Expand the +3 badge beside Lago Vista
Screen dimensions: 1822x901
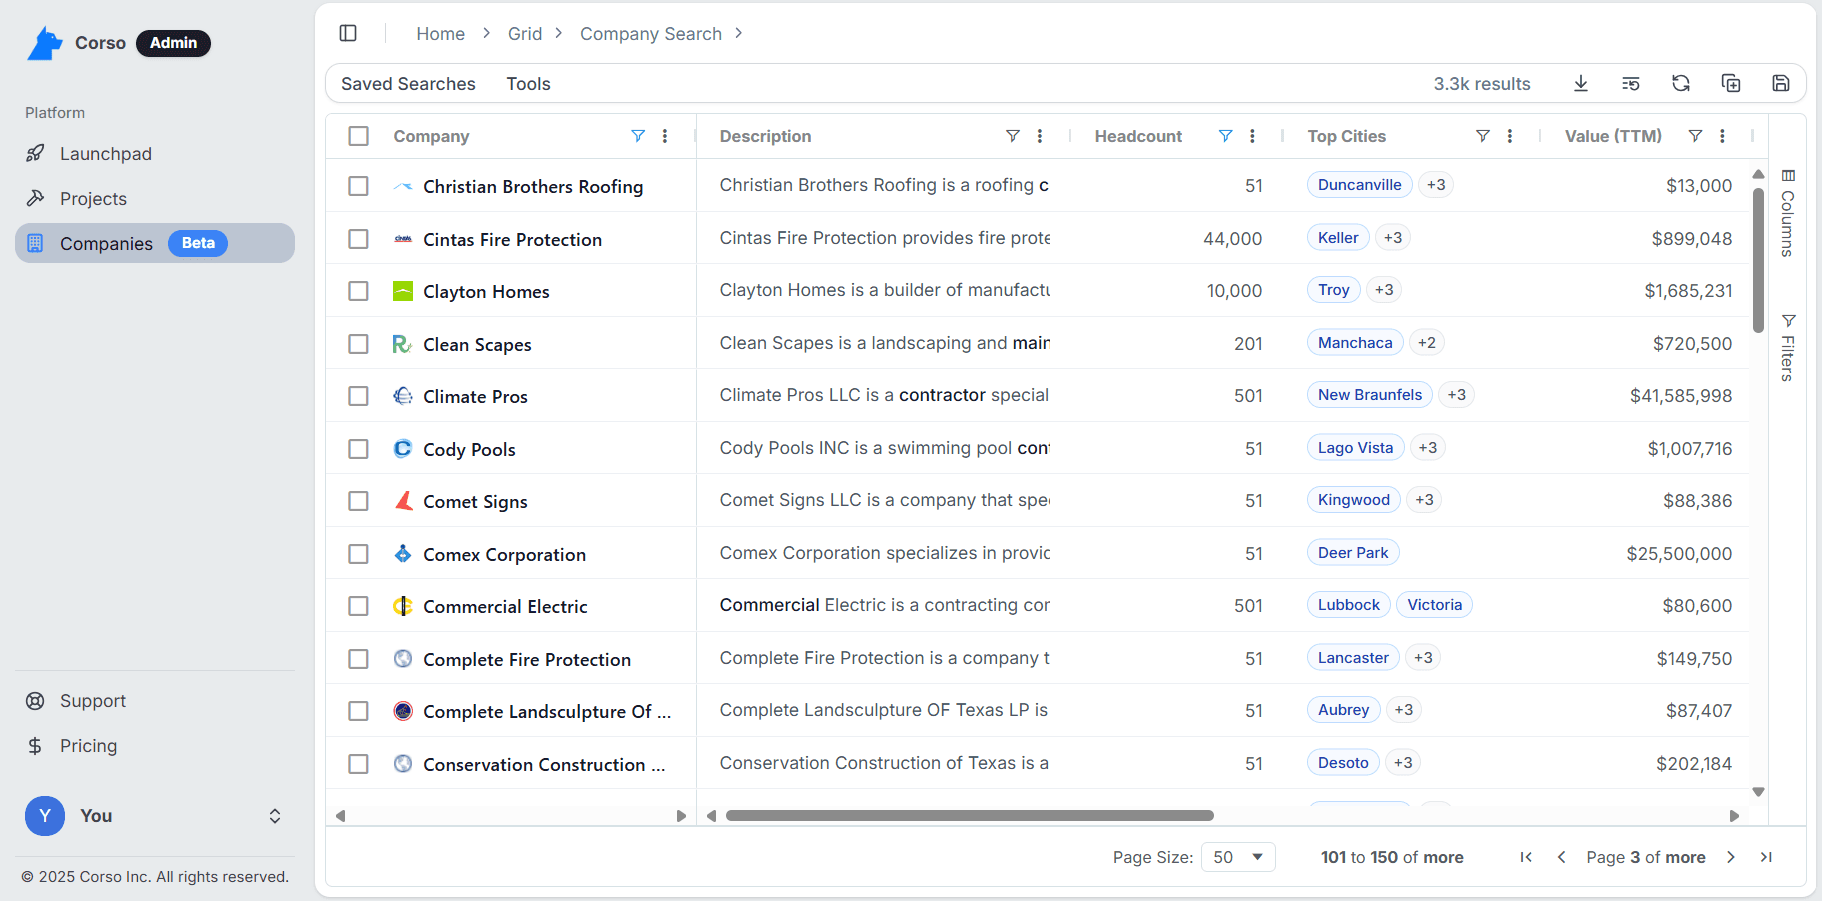(x=1428, y=448)
